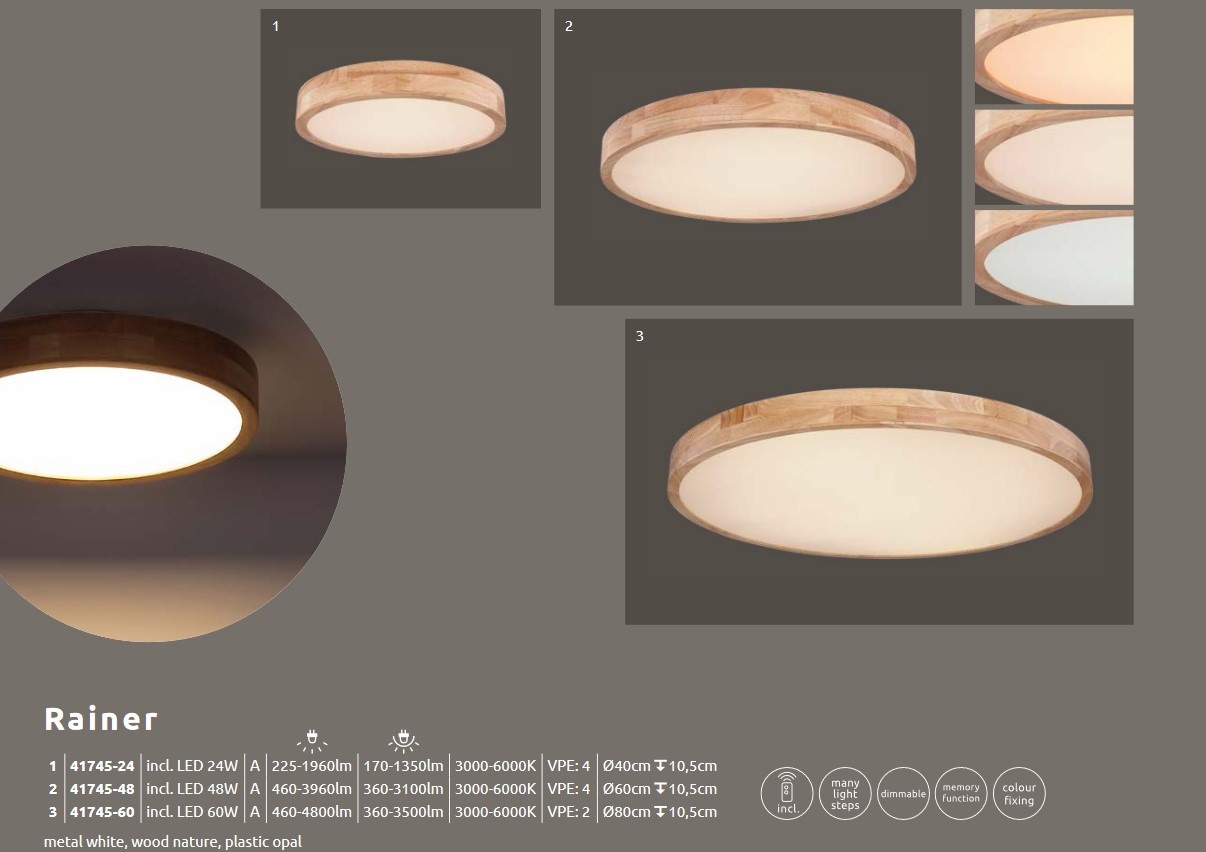Click the depth symbol beside Ø40cm
The image size is (1206, 852).
coord(660,767)
